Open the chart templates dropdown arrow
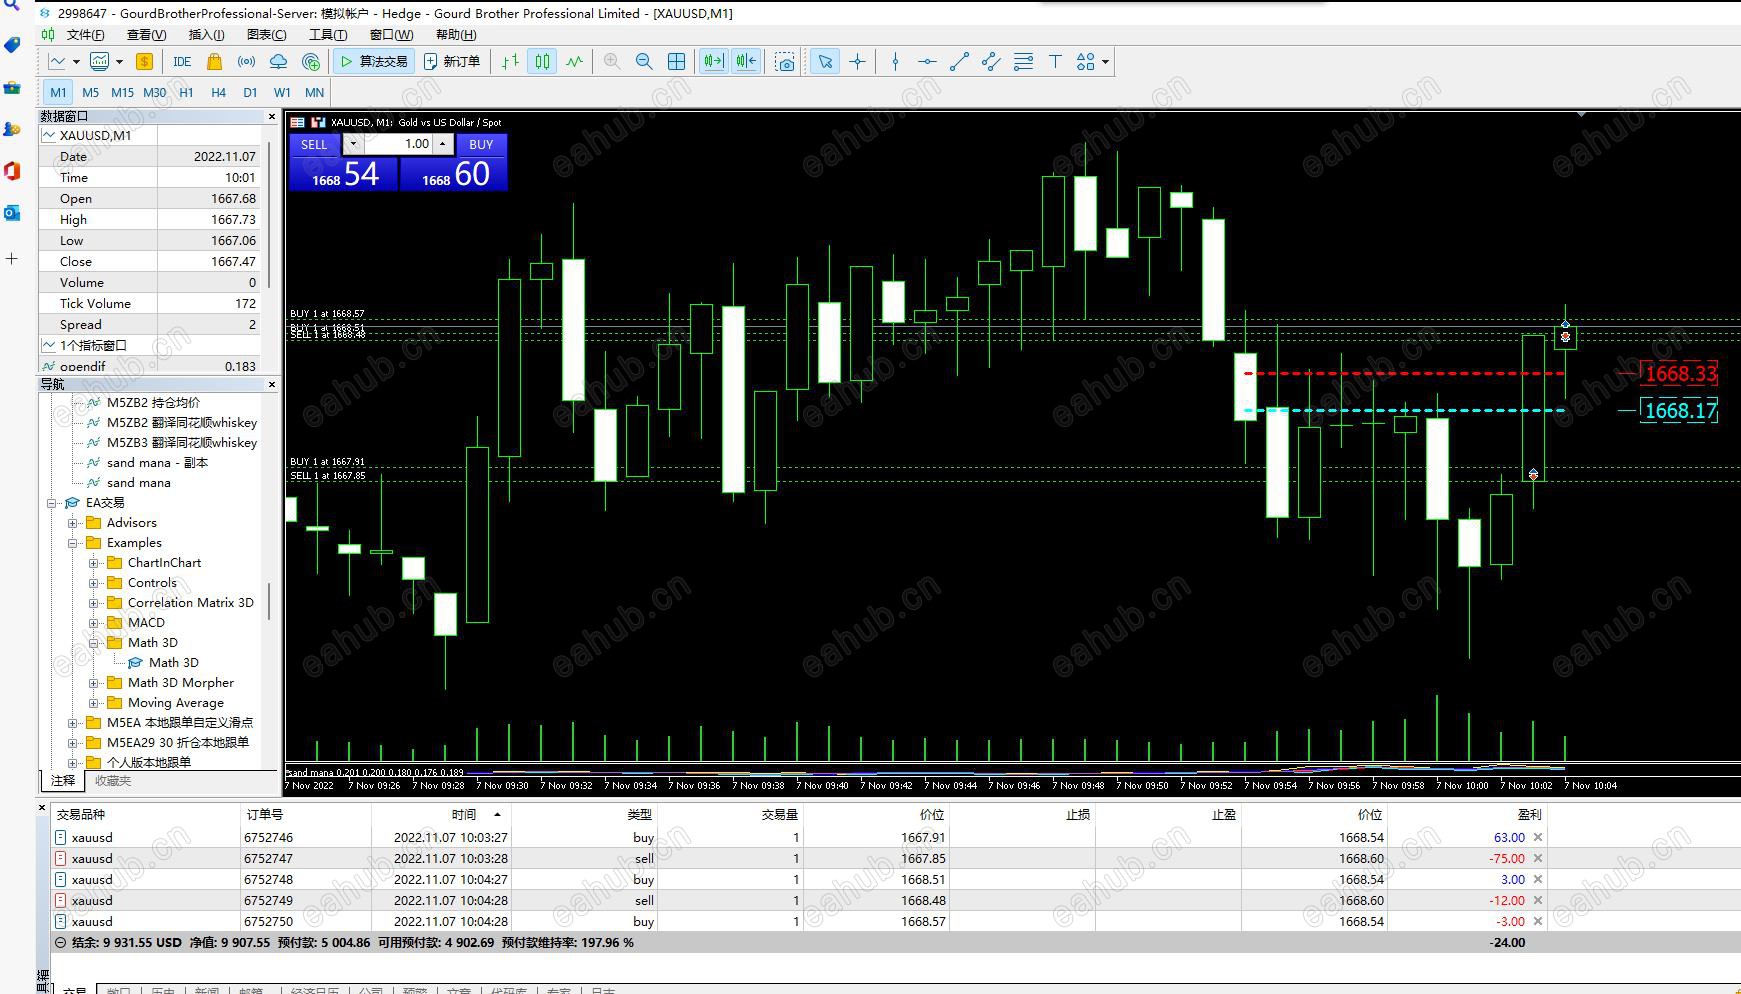The image size is (1741, 994). (x=119, y=62)
